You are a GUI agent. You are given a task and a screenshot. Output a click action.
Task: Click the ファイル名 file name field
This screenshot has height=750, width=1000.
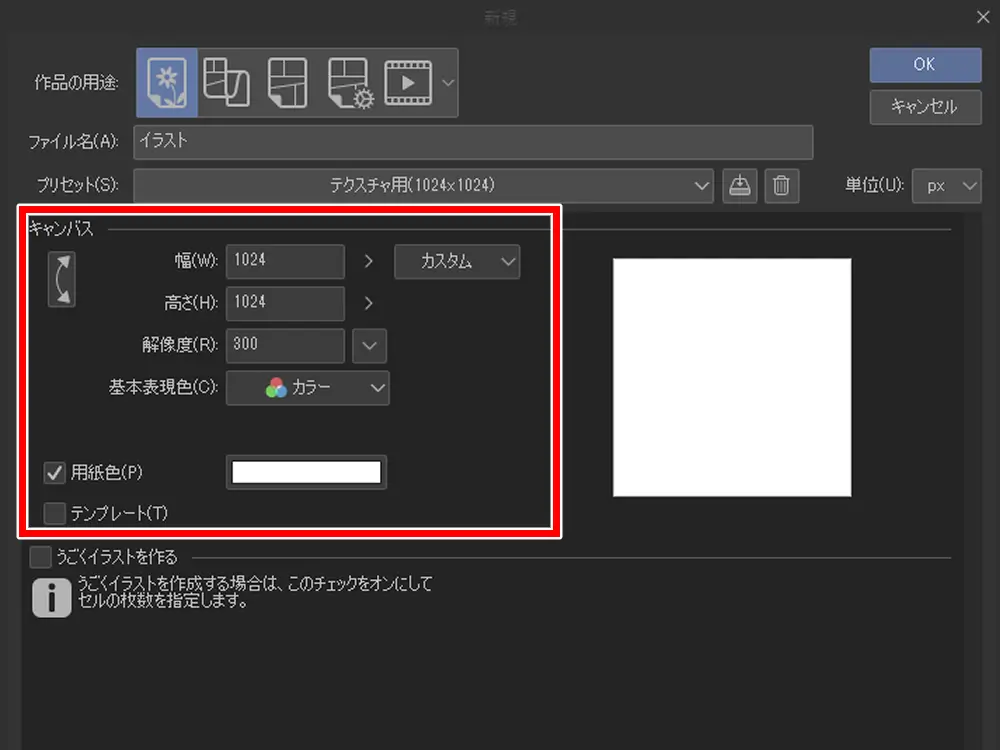coord(472,142)
